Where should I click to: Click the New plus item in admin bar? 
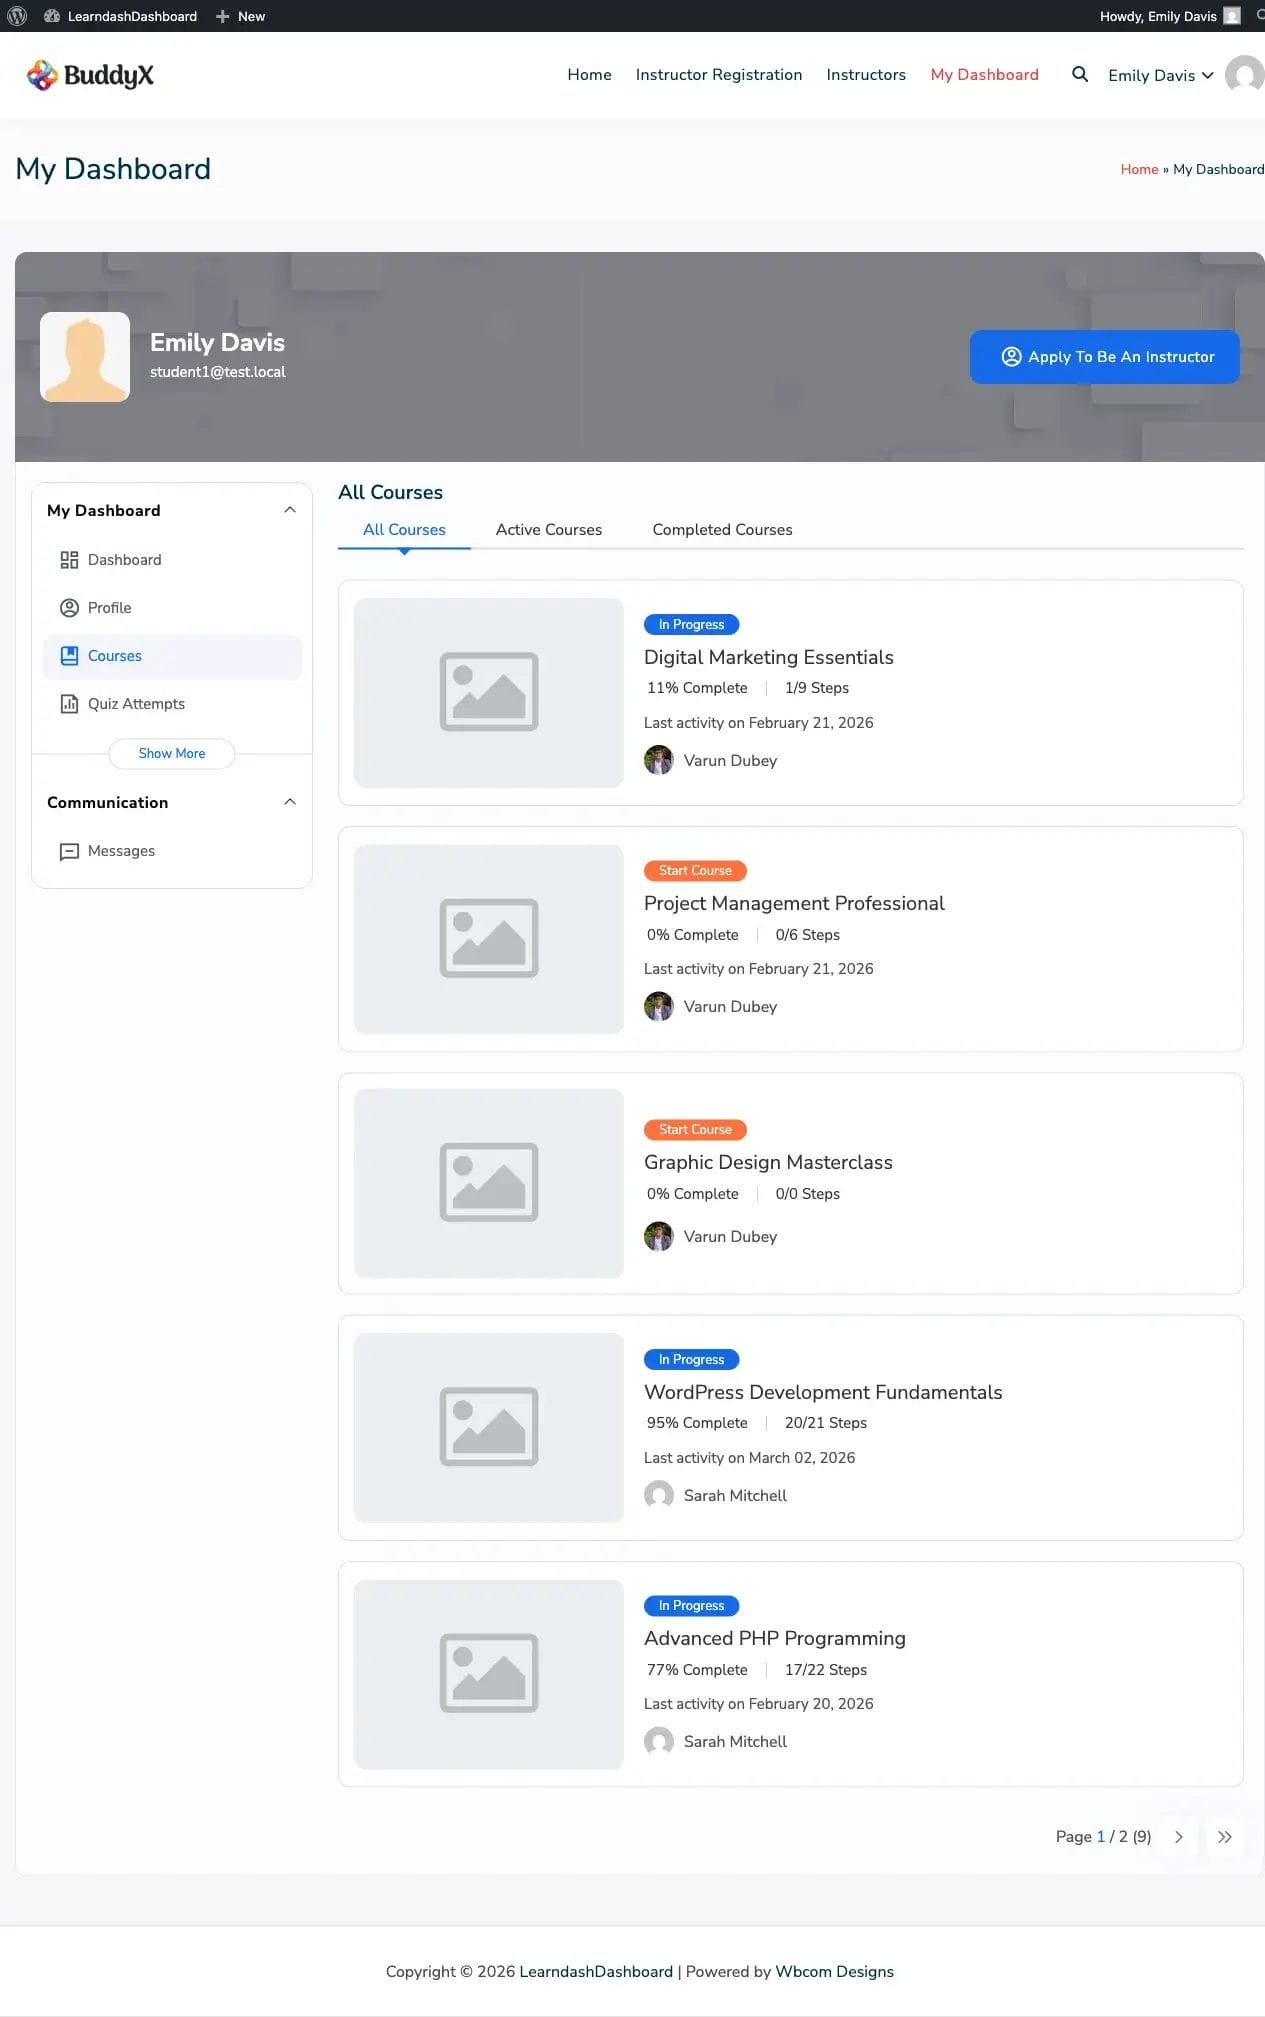240,16
